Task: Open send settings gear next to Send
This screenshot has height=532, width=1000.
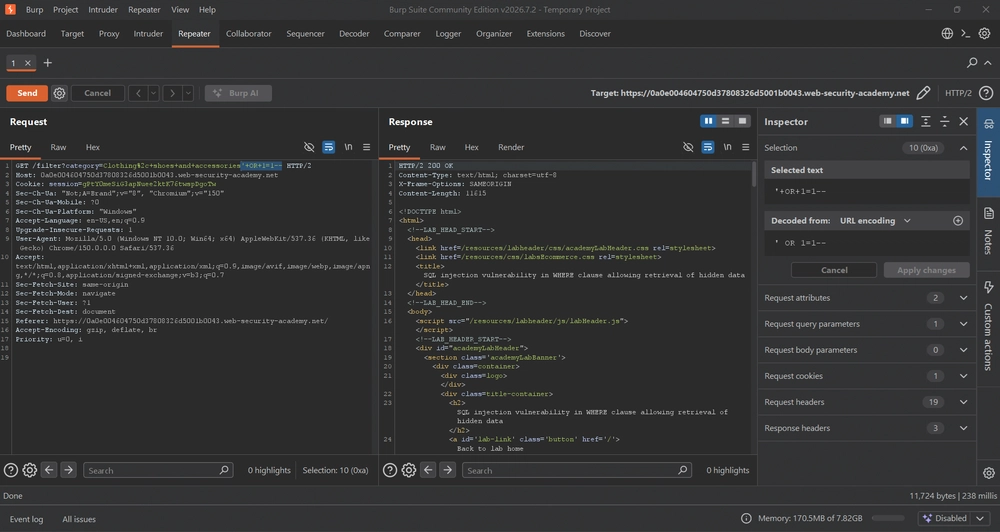Action: pos(59,93)
